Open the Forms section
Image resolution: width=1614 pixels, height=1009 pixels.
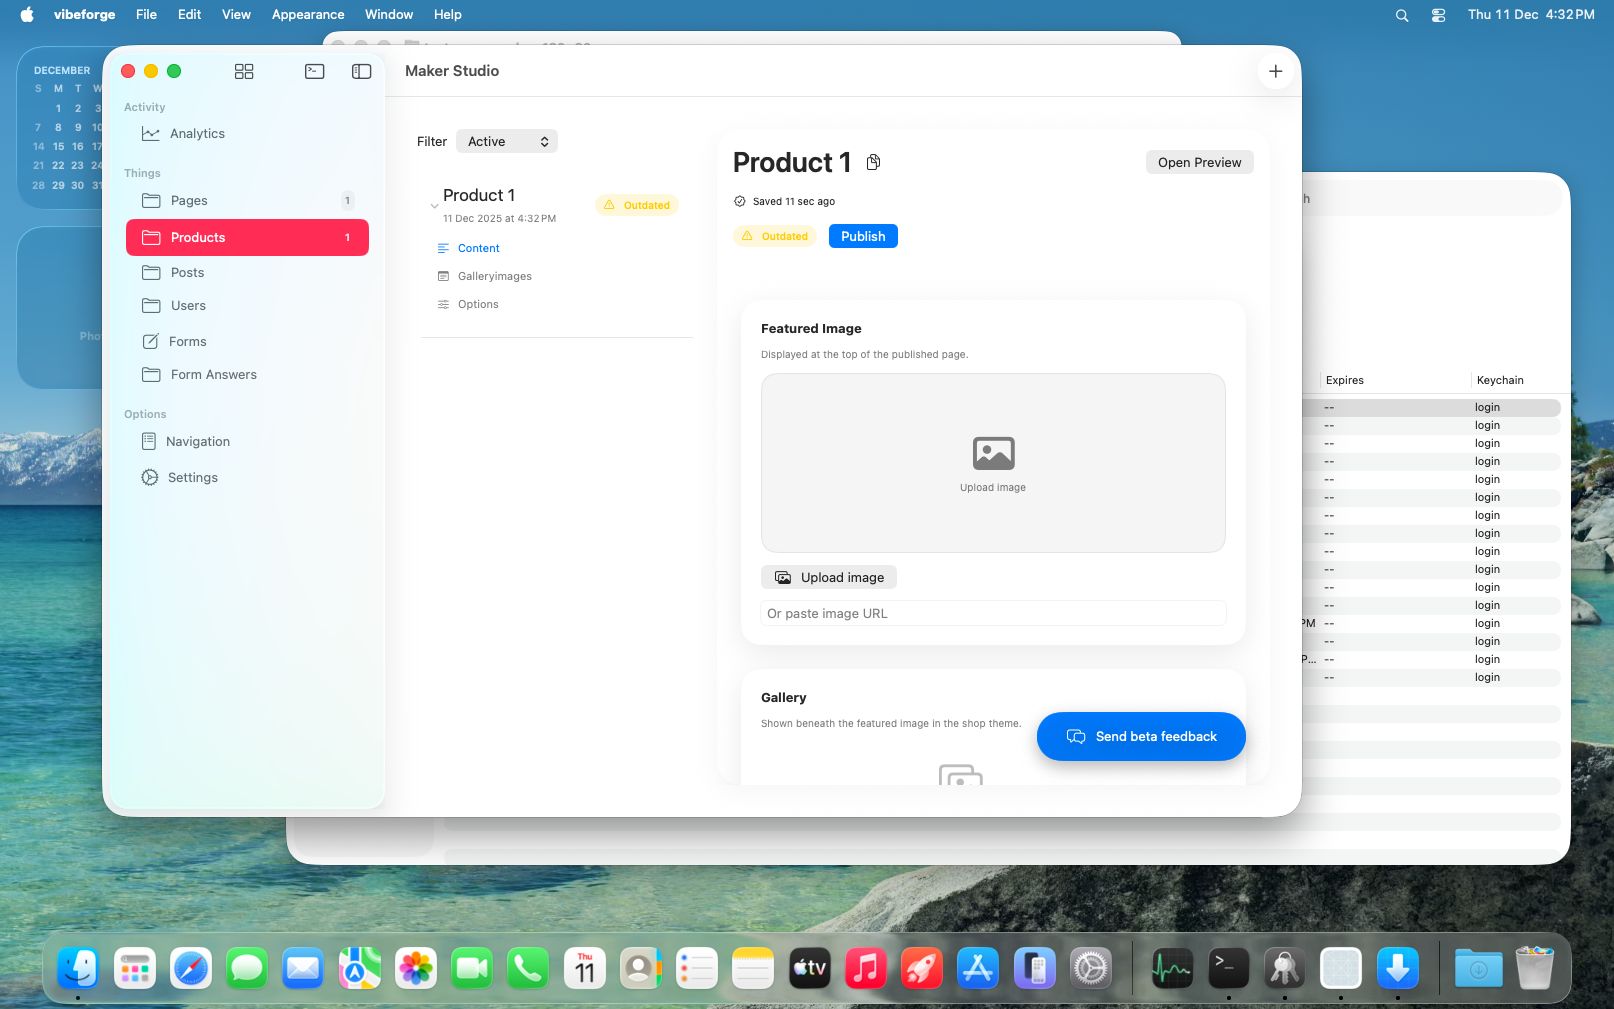[188, 341]
